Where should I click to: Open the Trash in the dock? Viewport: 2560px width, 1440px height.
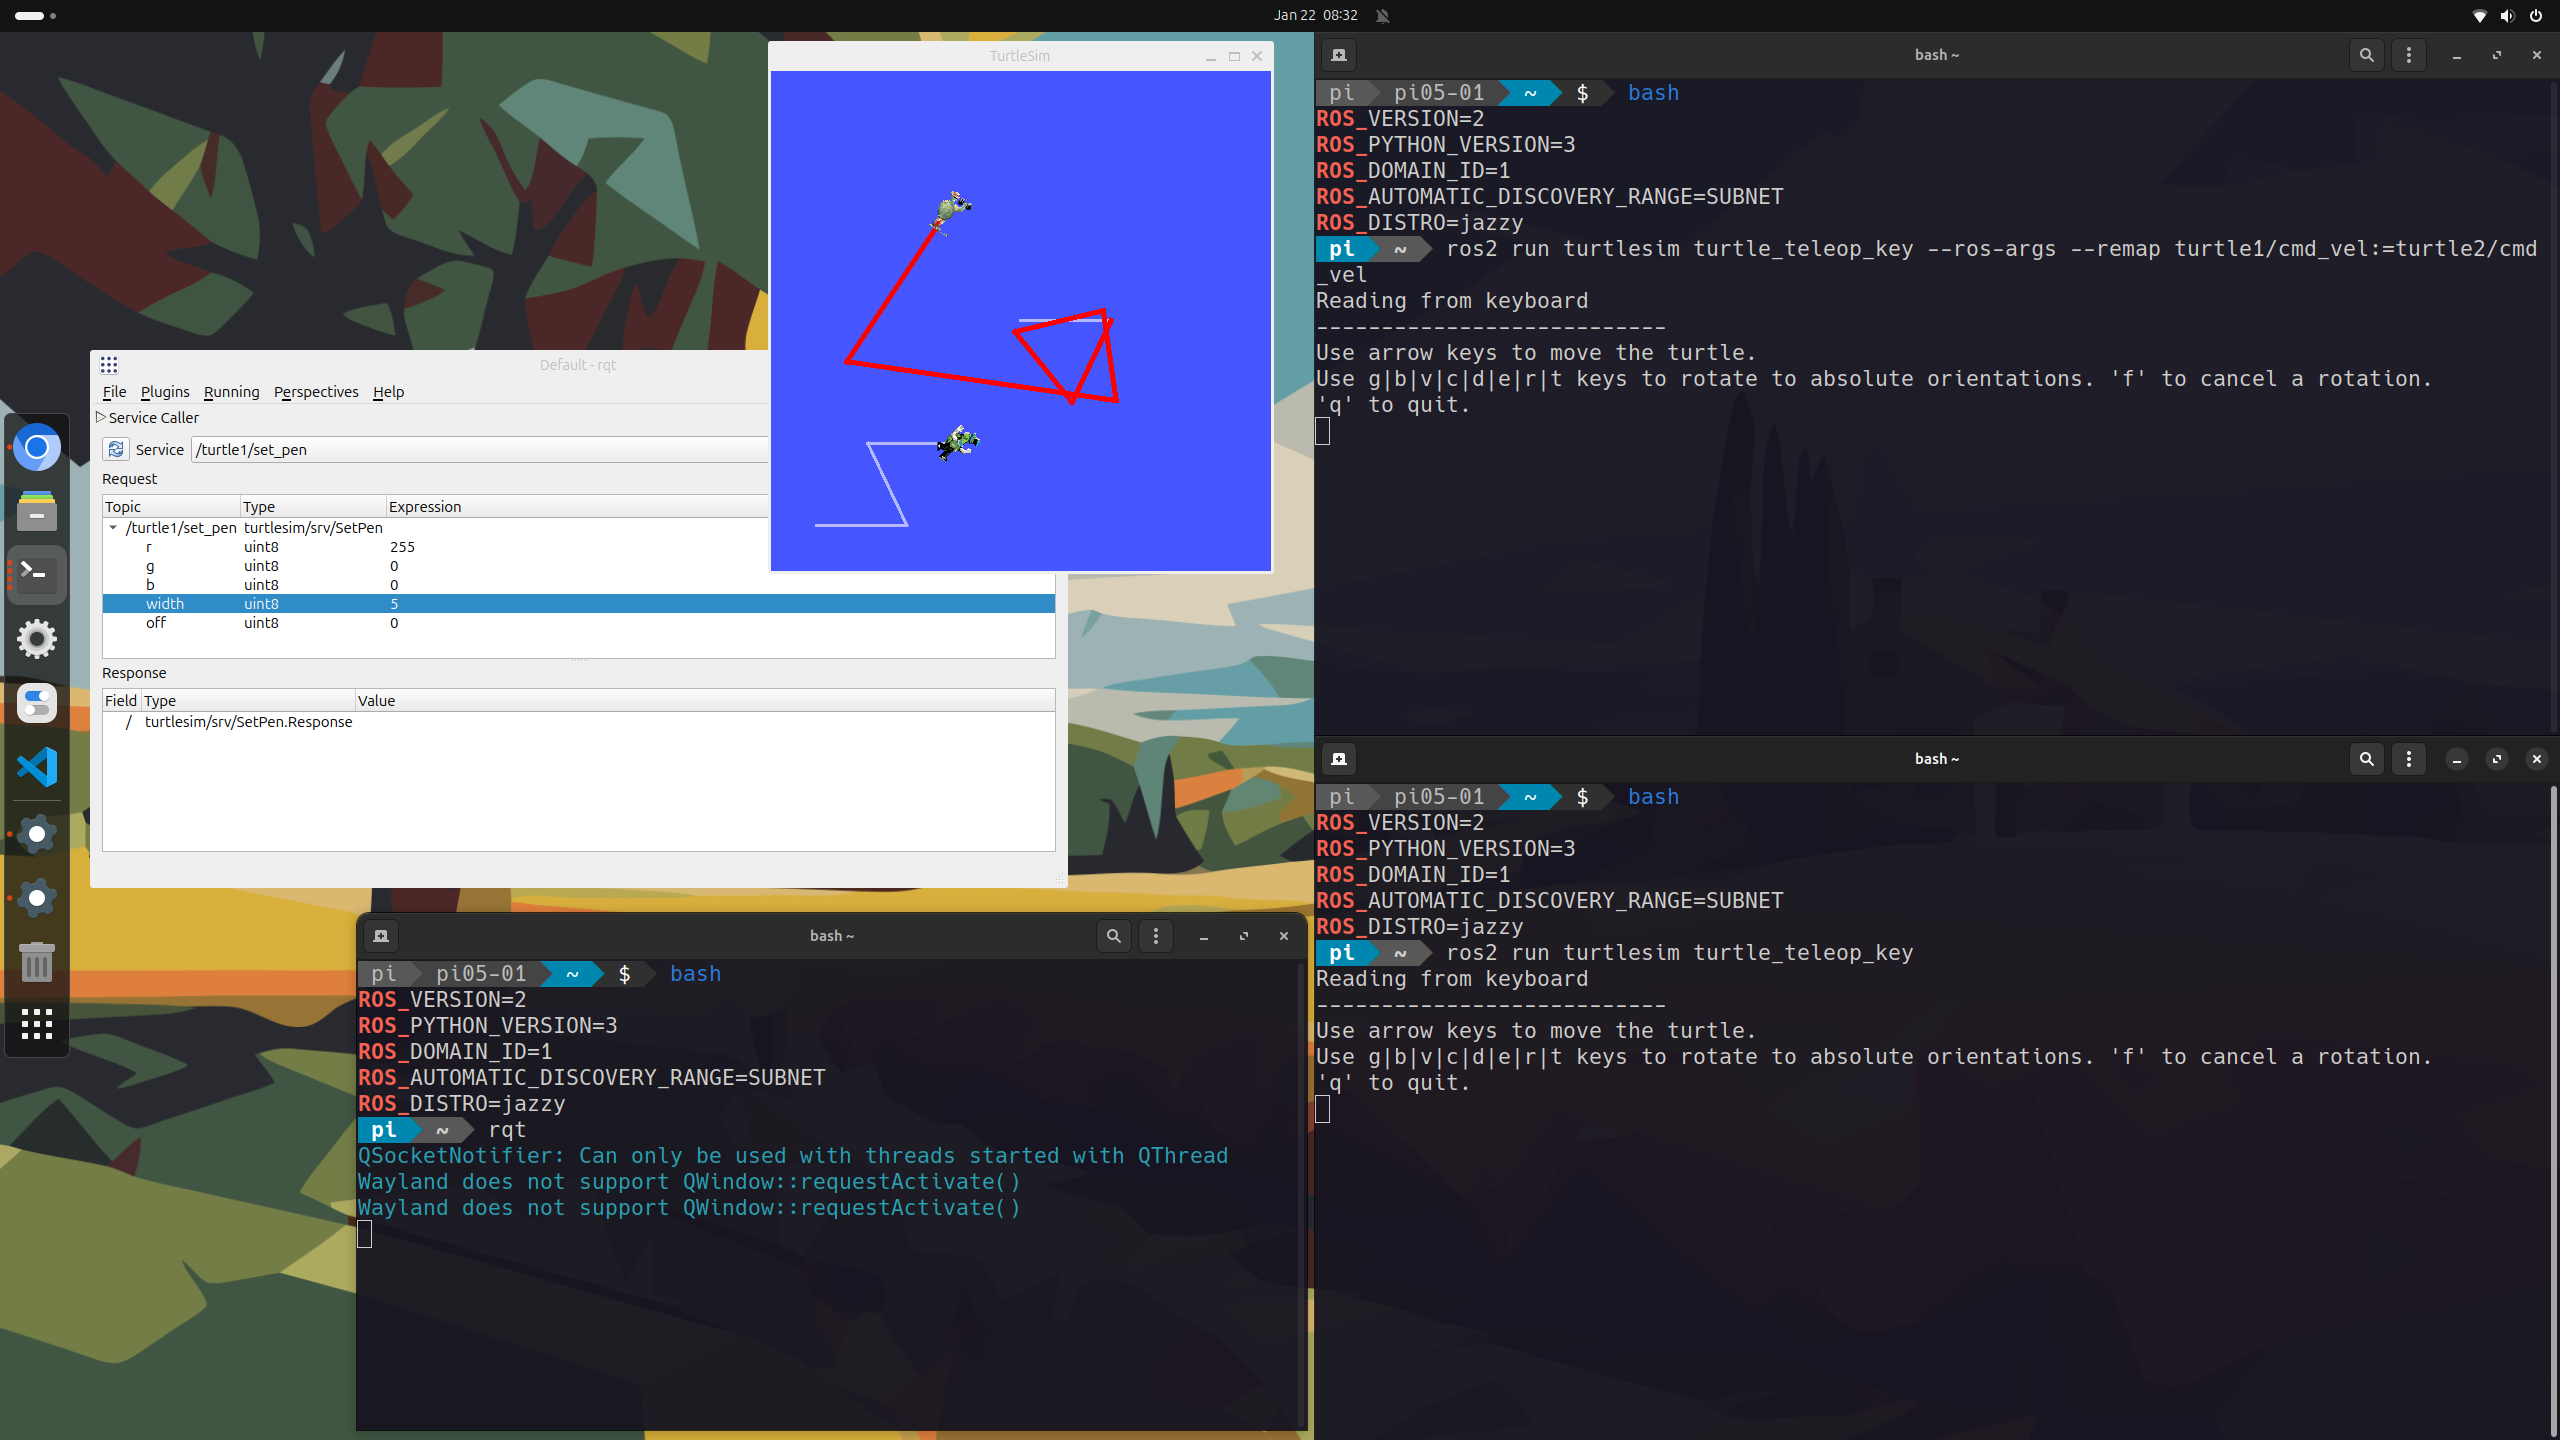tap(37, 962)
